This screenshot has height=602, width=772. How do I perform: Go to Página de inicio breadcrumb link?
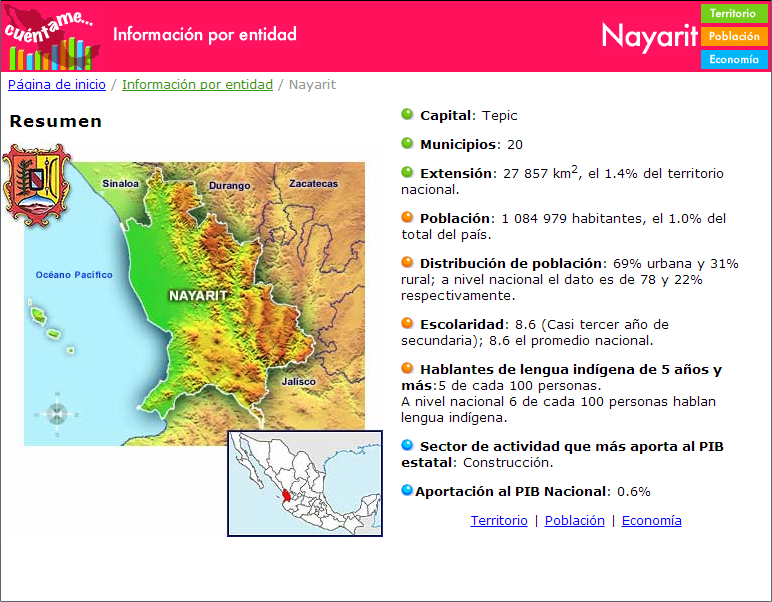click(x=57, y=85)
